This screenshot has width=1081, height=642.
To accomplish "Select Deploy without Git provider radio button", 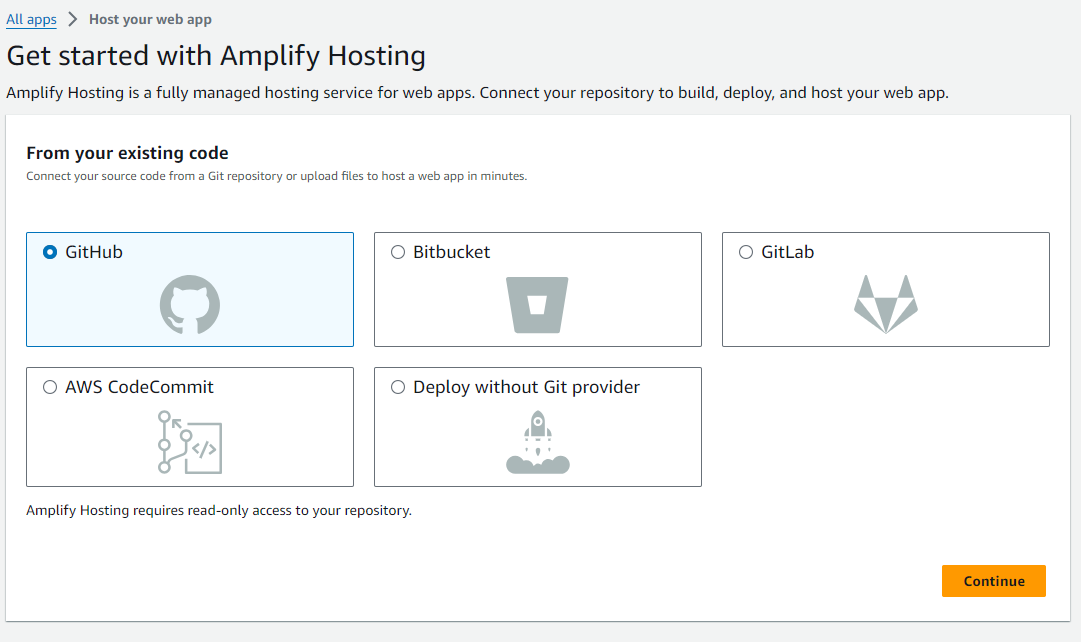I will tap(398, 387).
